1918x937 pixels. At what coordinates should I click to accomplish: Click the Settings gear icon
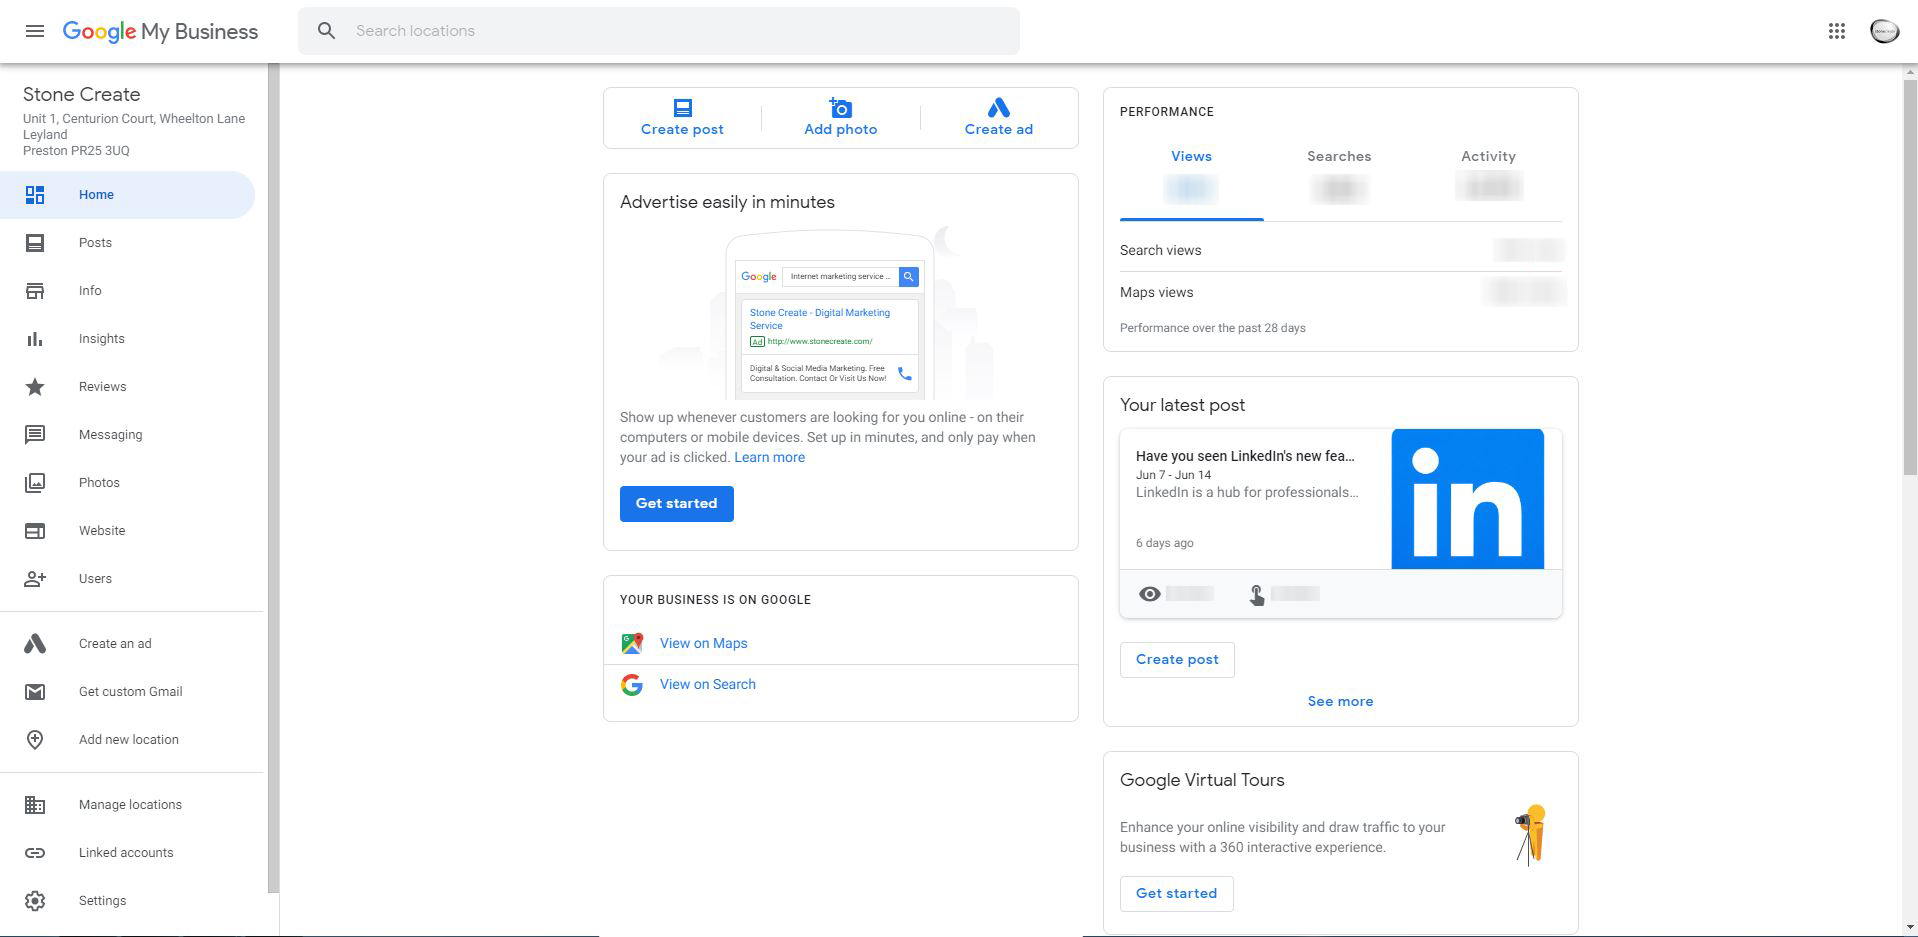pos(35,901)
